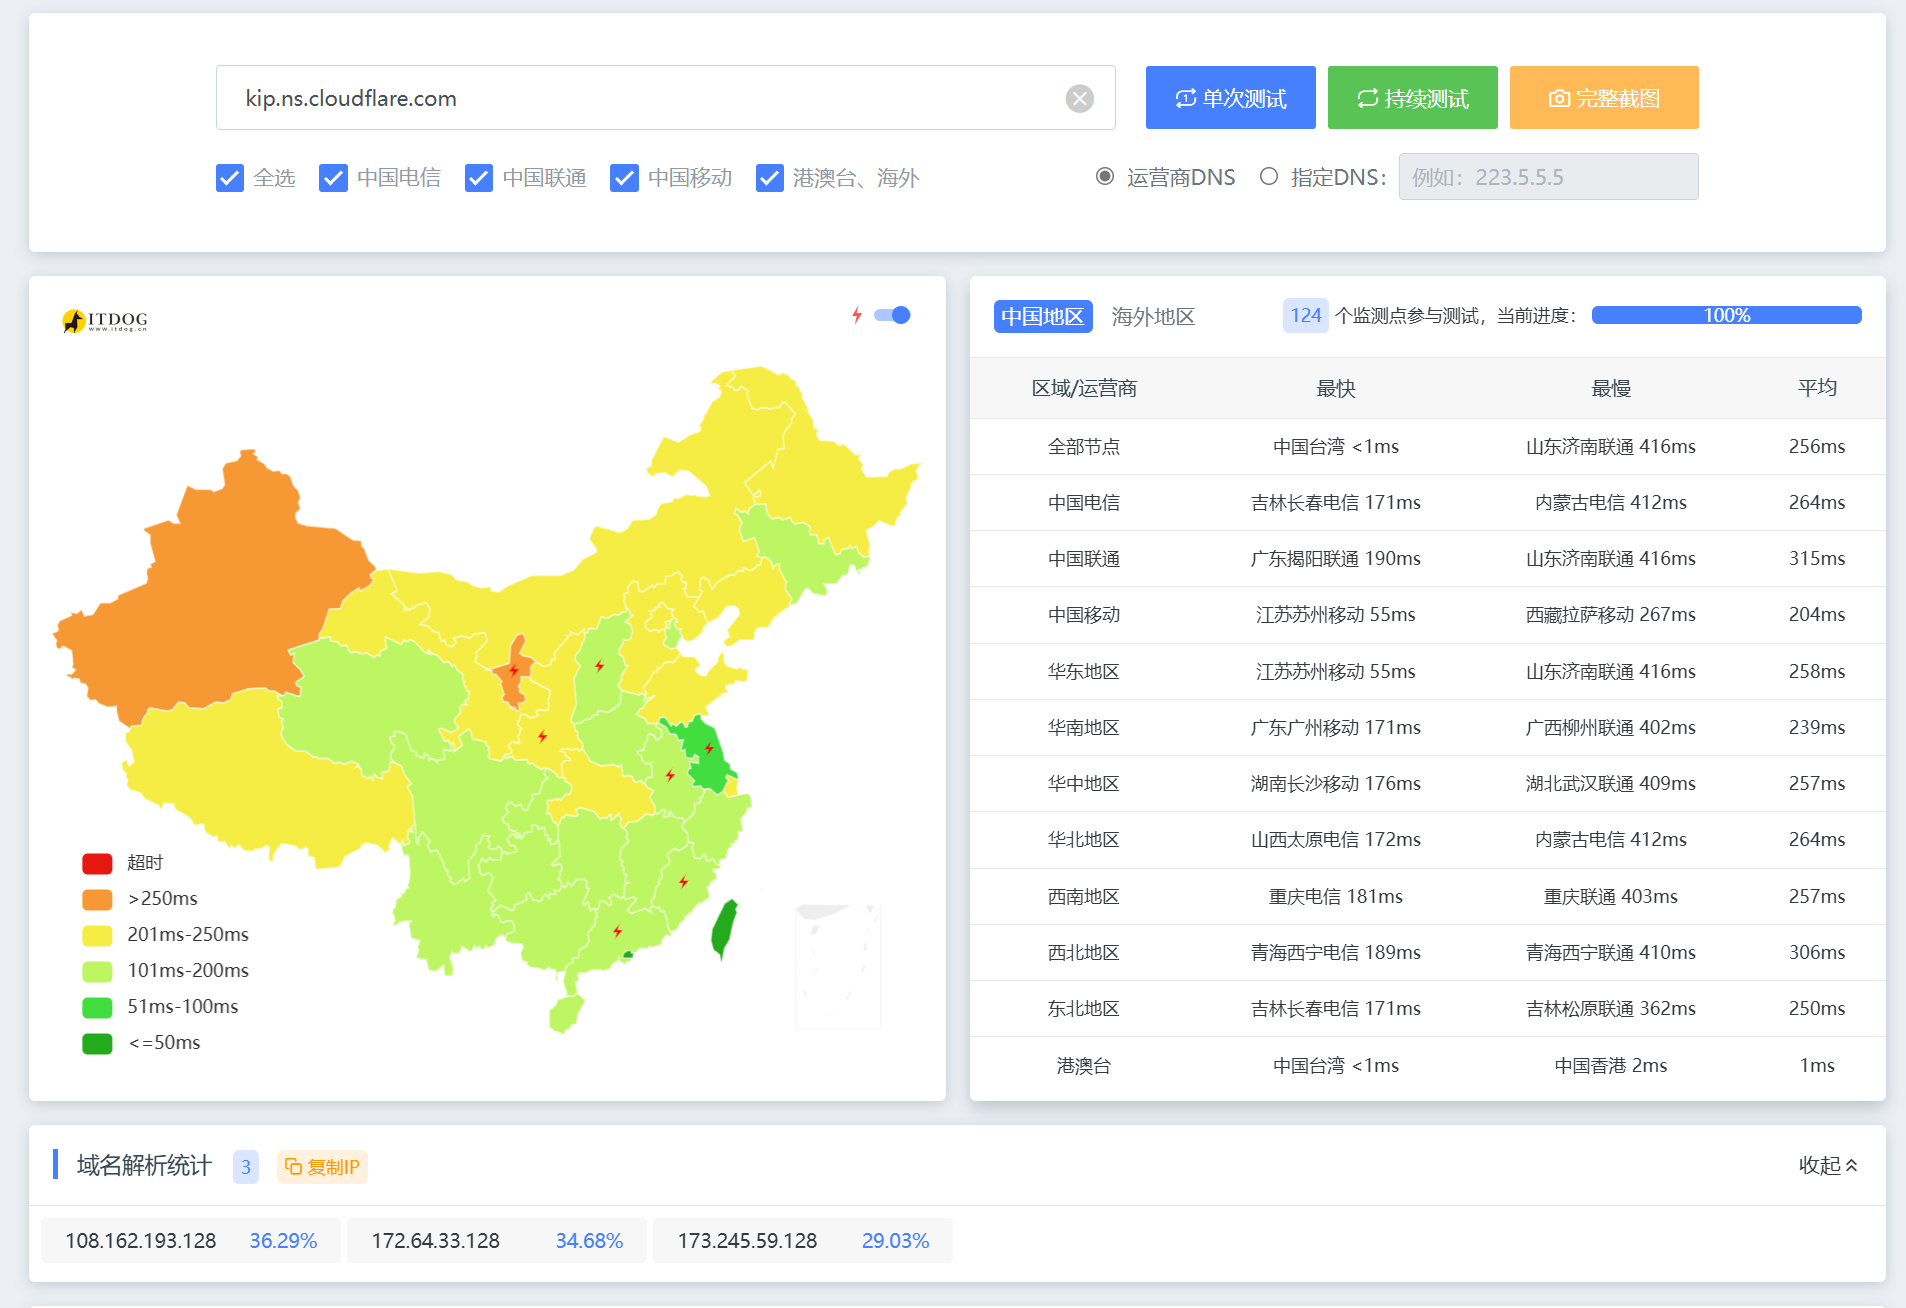
Task: Click the yellow 201ms-250ms legend swatch
Action: point(97,935)
